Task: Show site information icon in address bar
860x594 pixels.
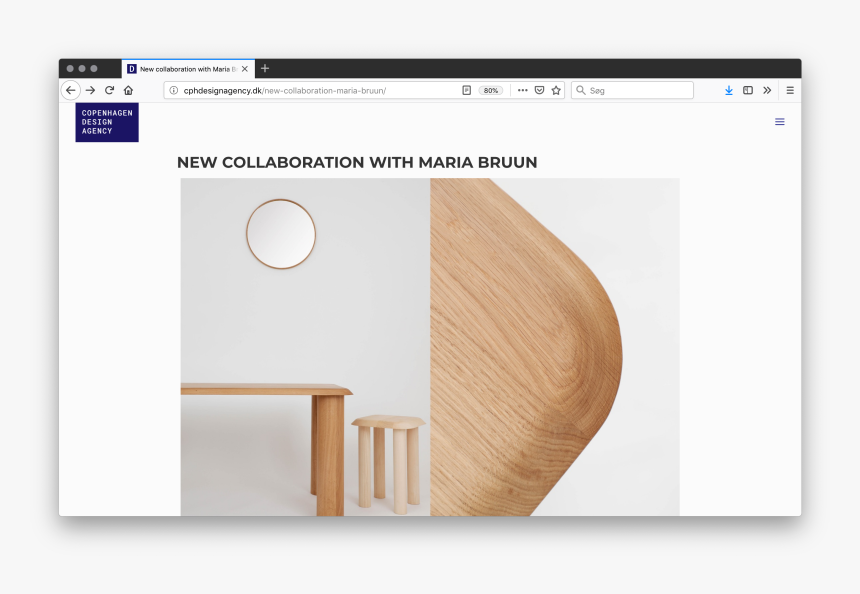Action: pyautogui.click(x=173, y=90)
